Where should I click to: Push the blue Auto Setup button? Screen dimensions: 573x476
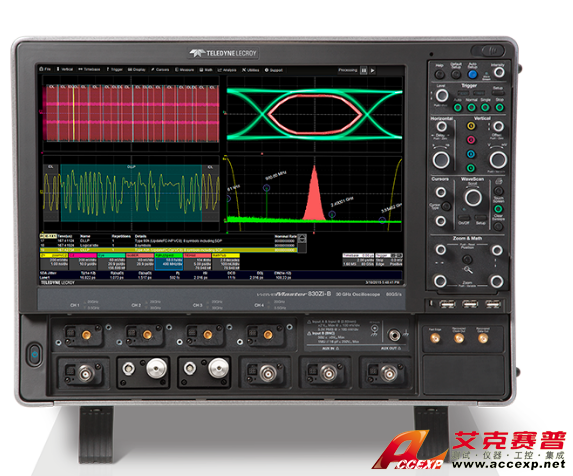coord(472,74)
